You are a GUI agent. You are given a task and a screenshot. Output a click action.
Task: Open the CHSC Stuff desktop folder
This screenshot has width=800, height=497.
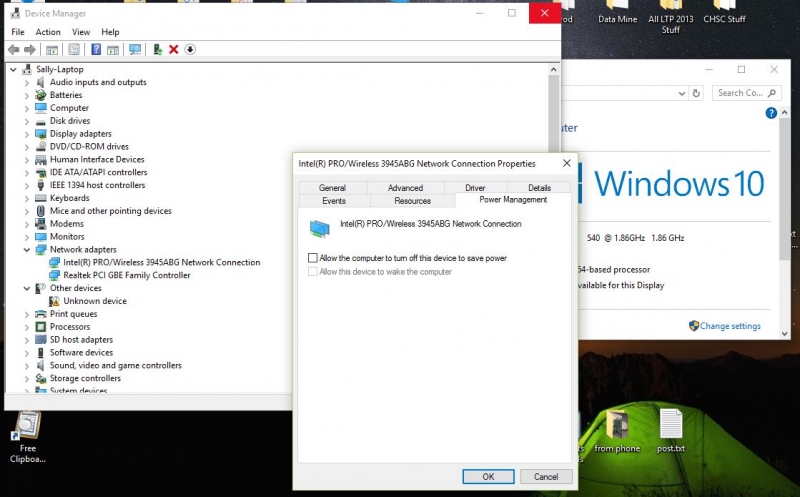(724, 12)
